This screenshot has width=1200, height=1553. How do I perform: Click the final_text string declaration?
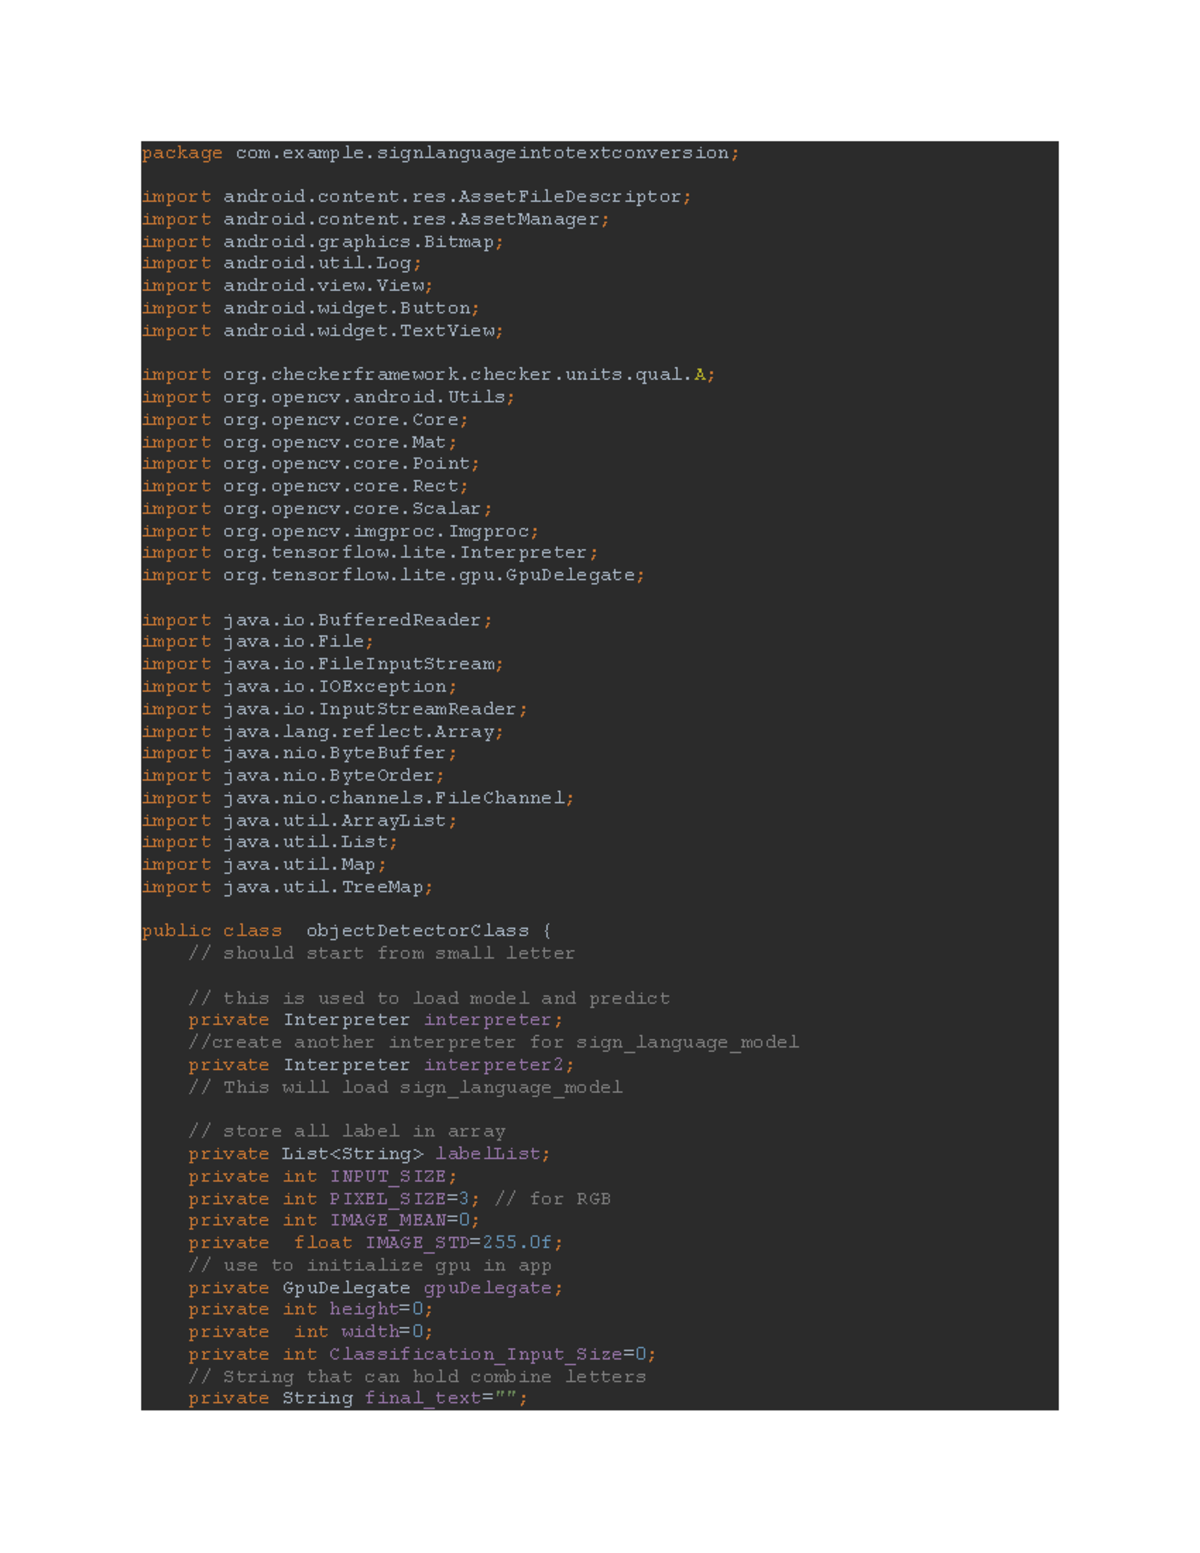(357, 1398)
